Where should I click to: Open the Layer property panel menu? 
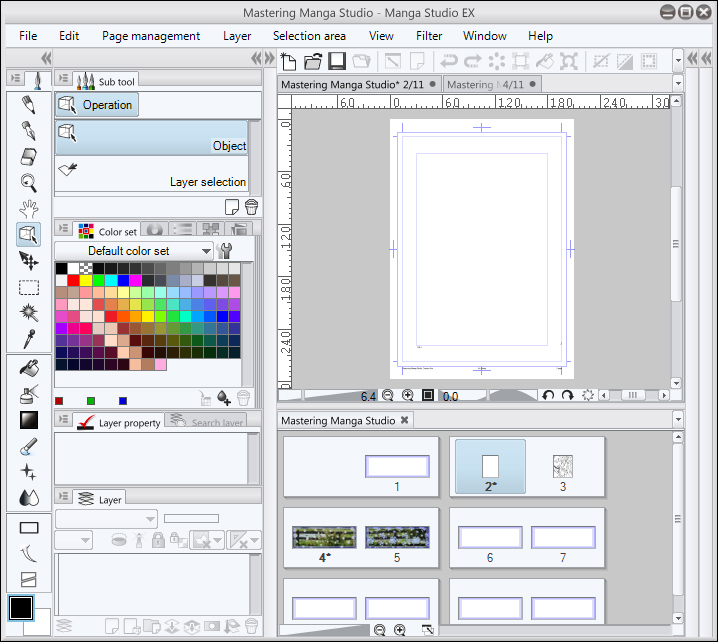tap(63, 419)
